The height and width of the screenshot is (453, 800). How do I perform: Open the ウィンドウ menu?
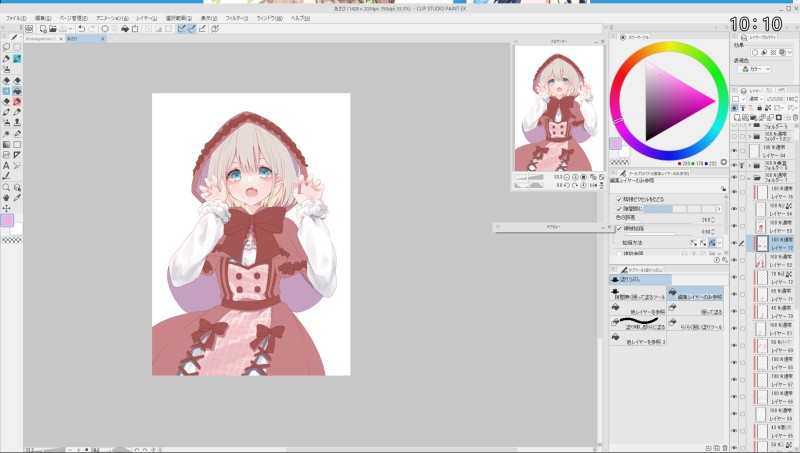pos(269,18)
